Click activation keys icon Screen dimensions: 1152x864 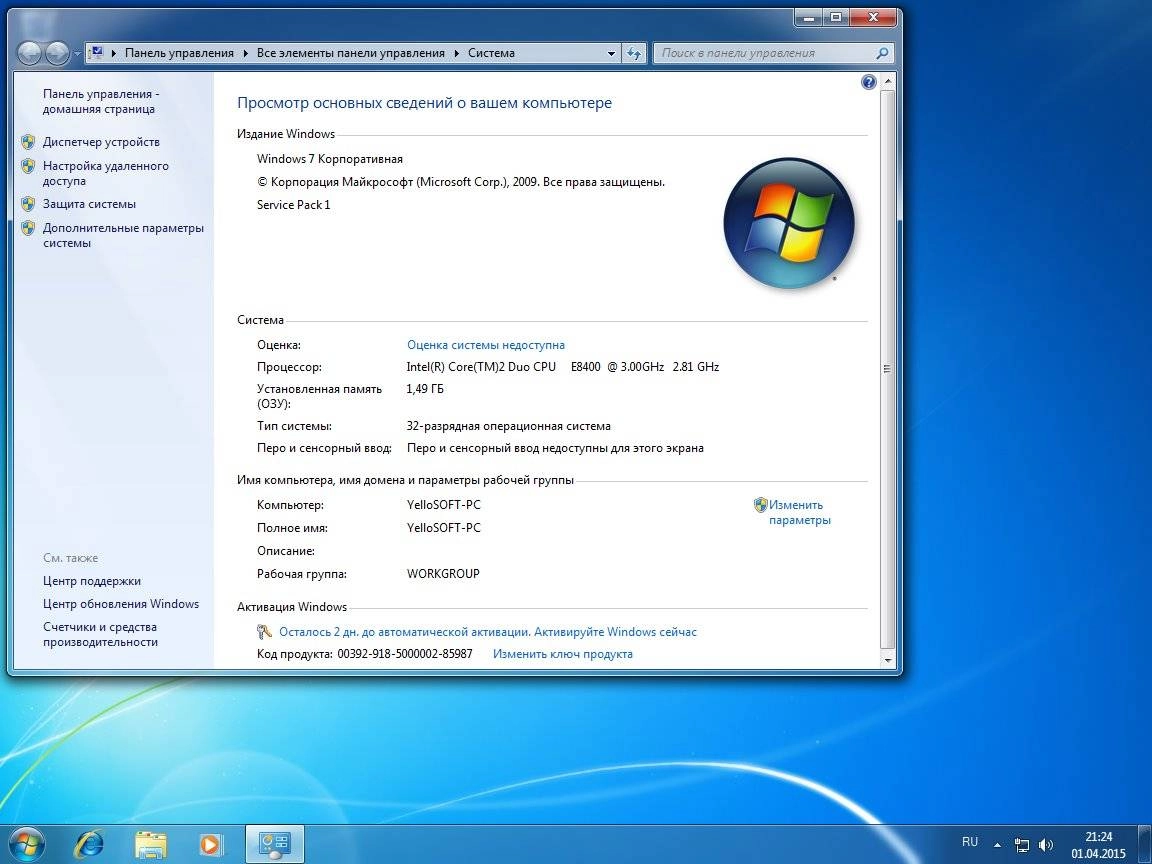(x=264, y=632)
